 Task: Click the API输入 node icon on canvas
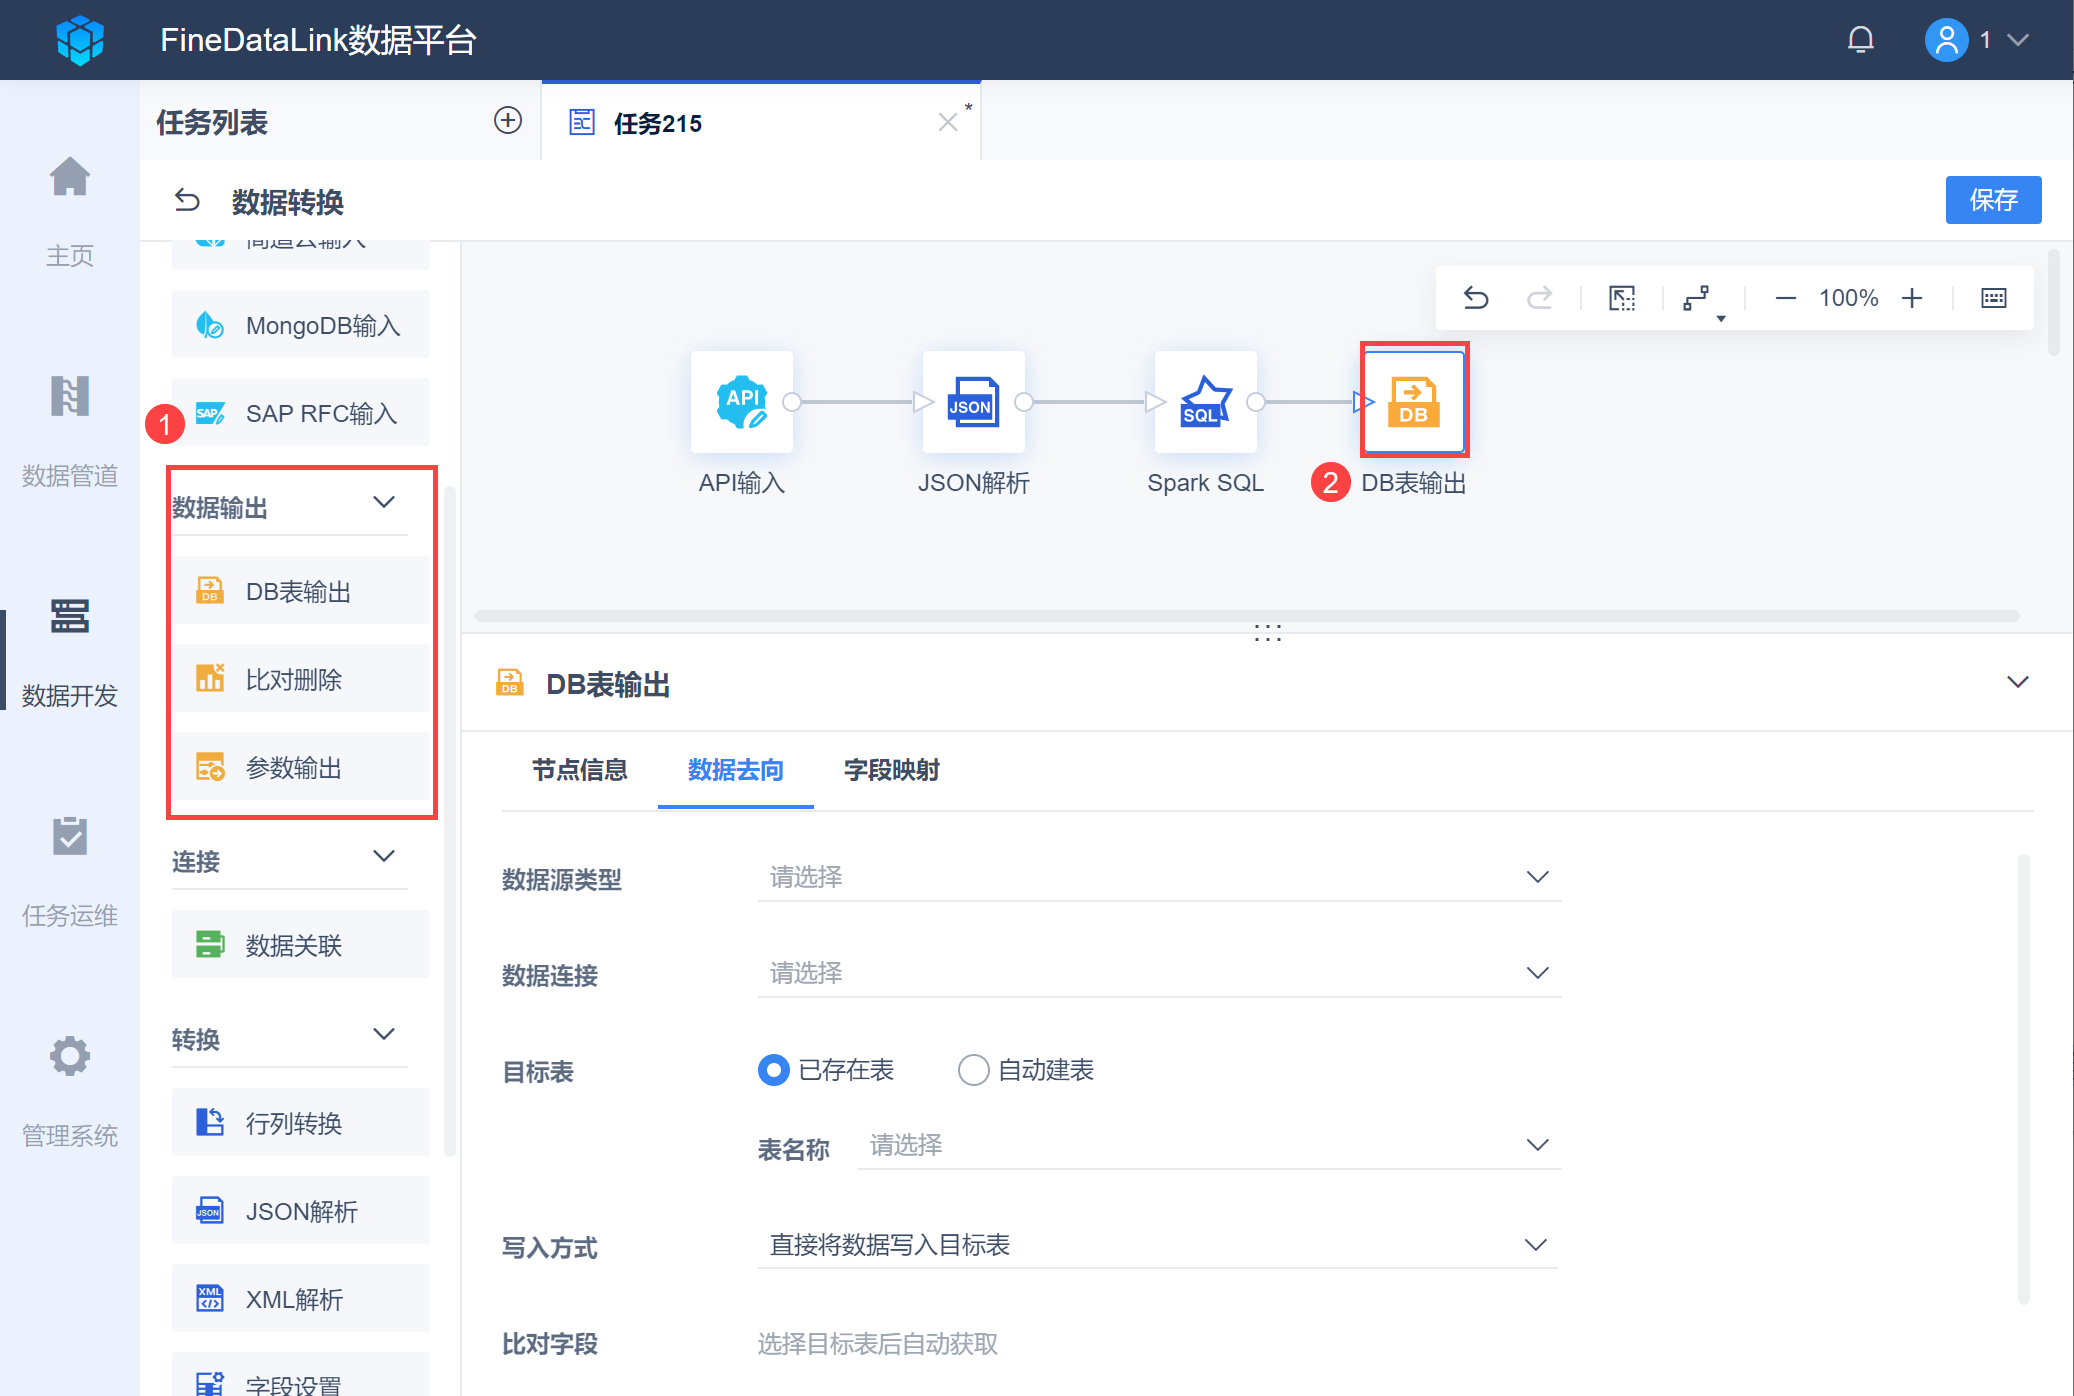coord(741,402)
